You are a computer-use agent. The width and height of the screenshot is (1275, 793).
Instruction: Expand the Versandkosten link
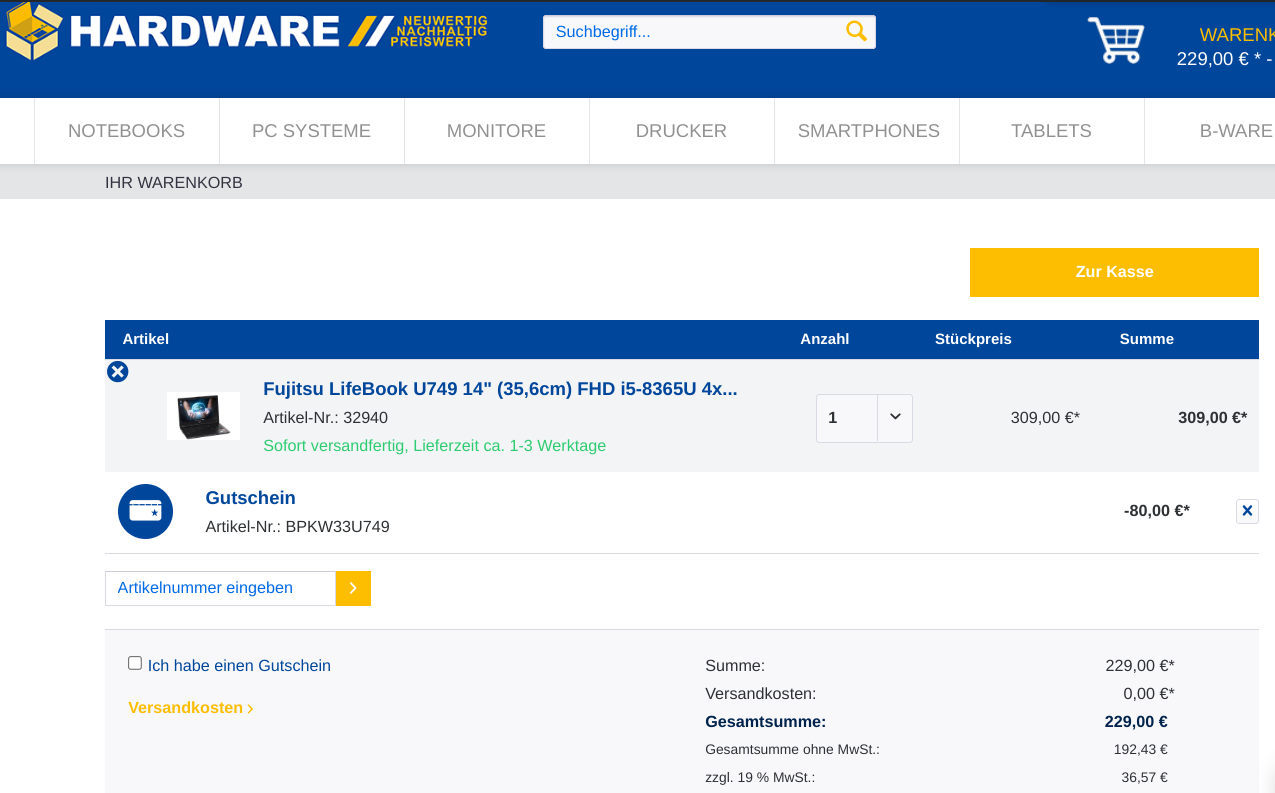coord(191,708)
